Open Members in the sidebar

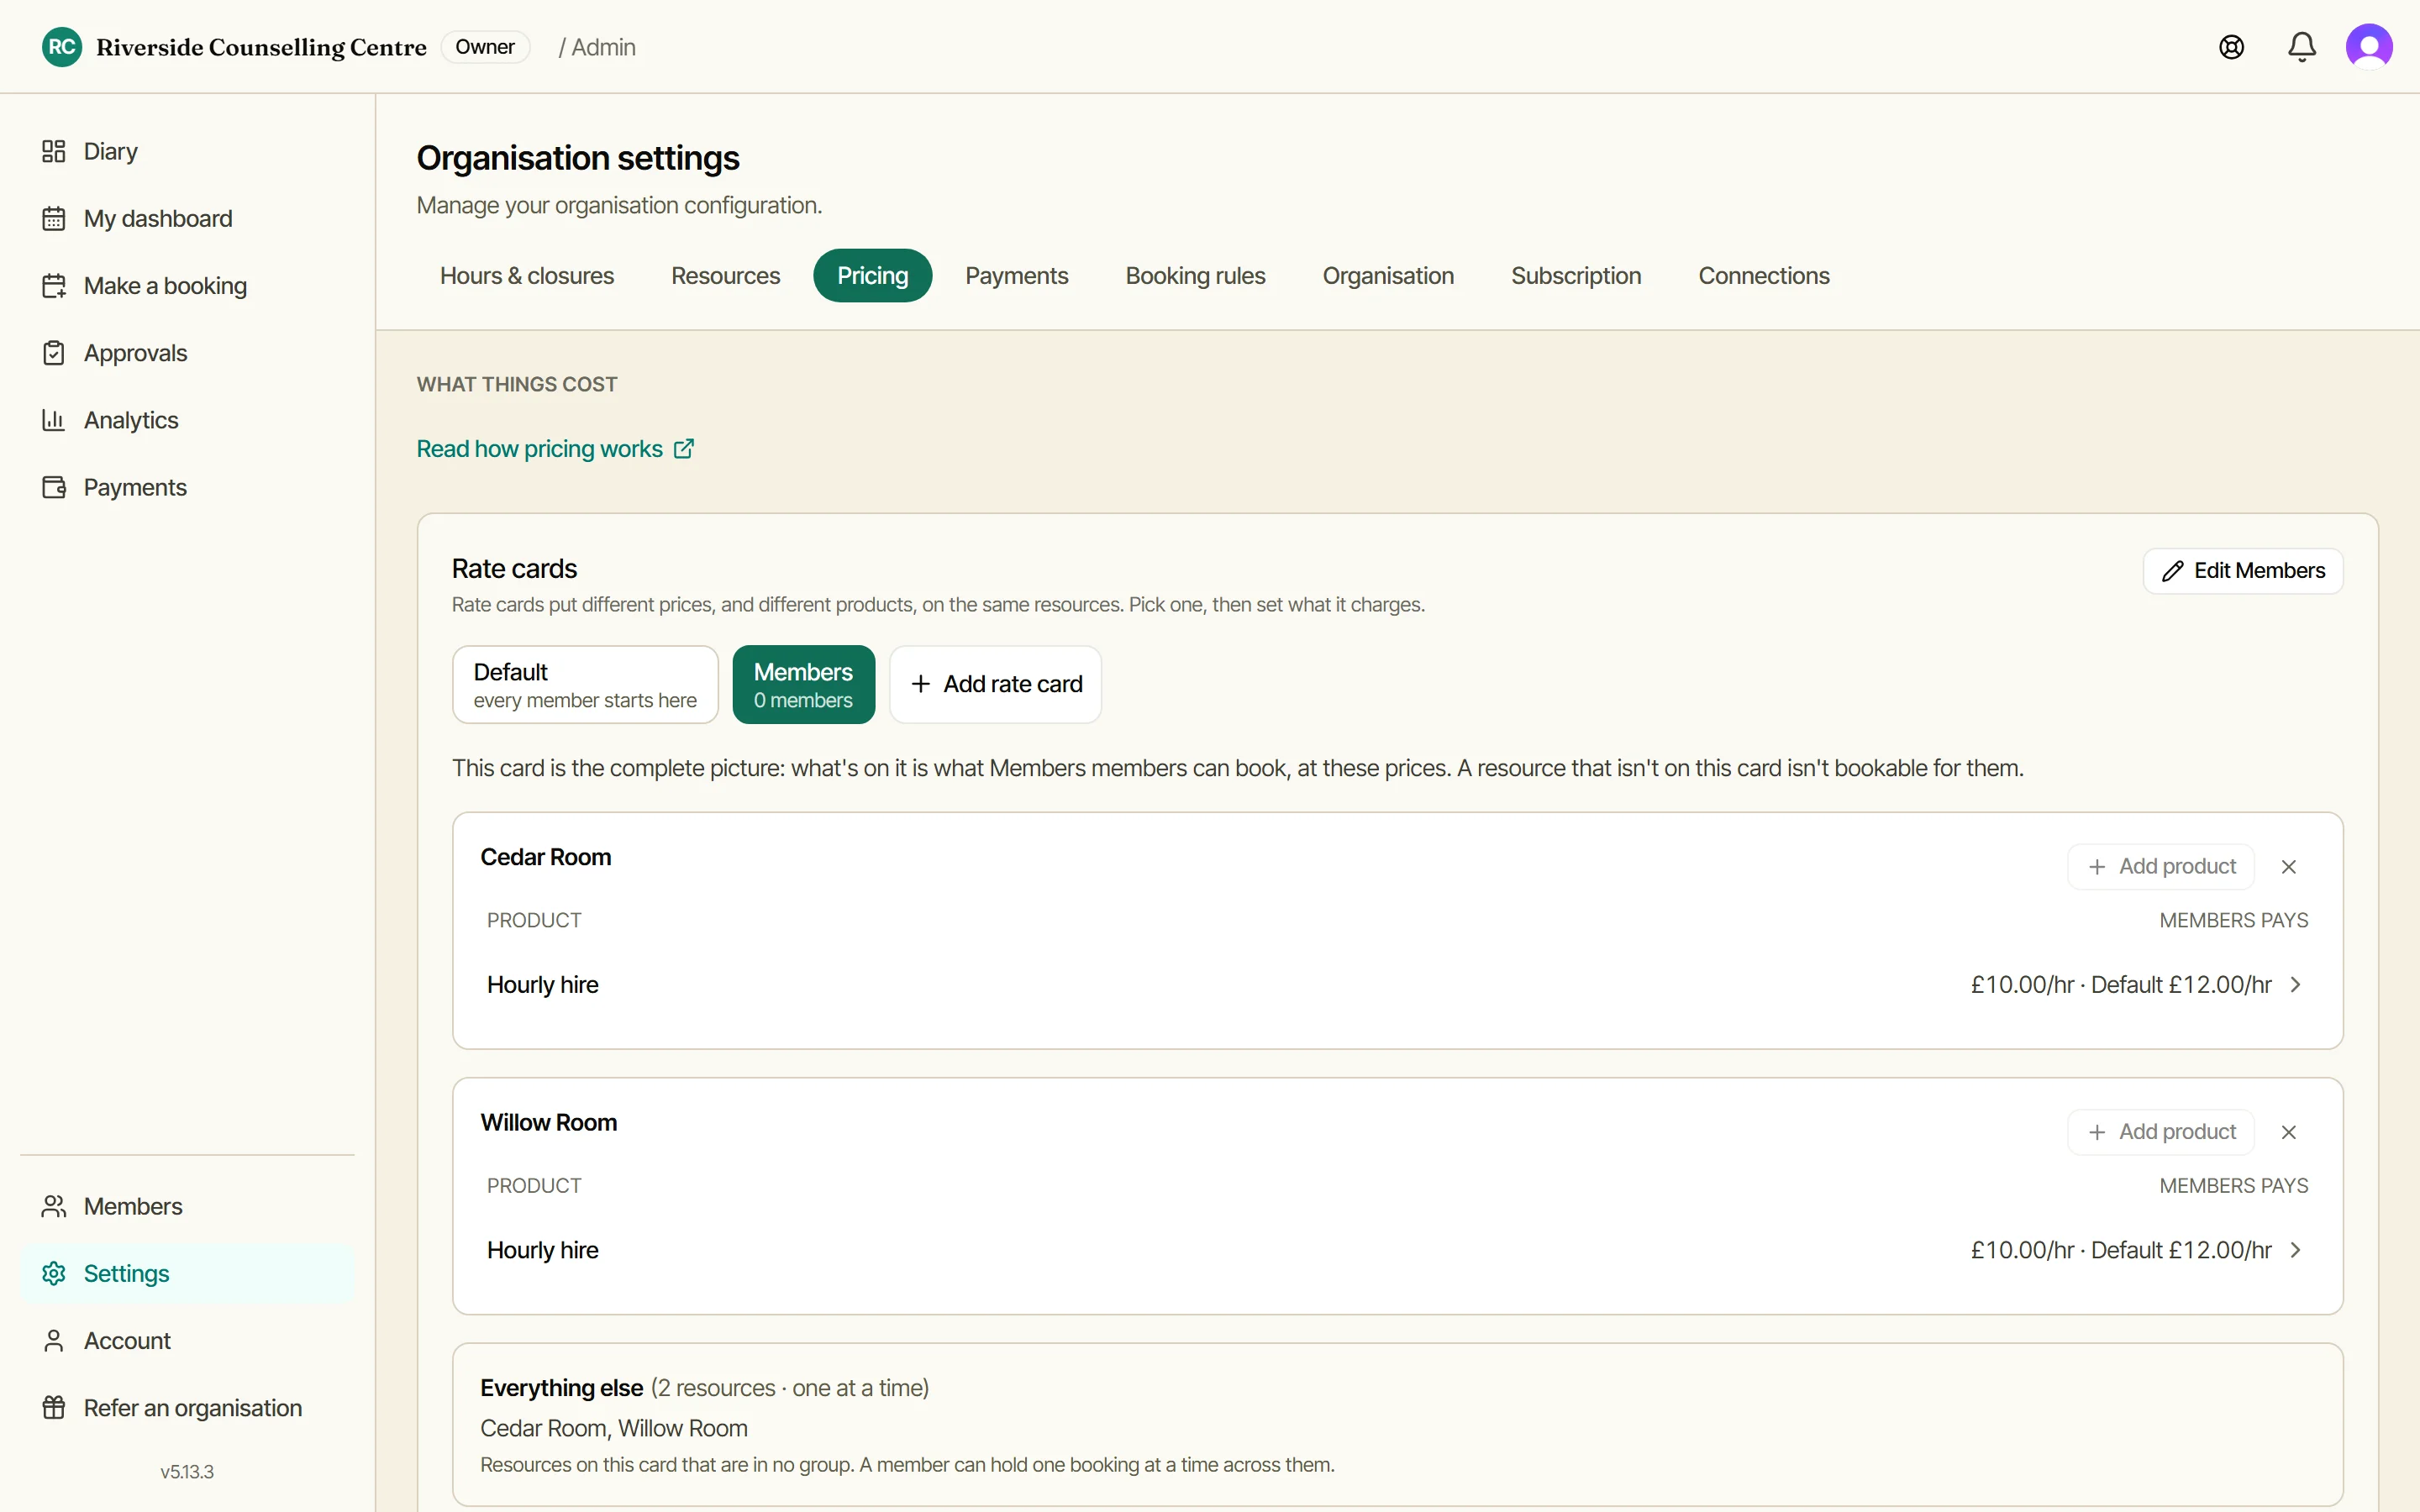click(187, 1206)
